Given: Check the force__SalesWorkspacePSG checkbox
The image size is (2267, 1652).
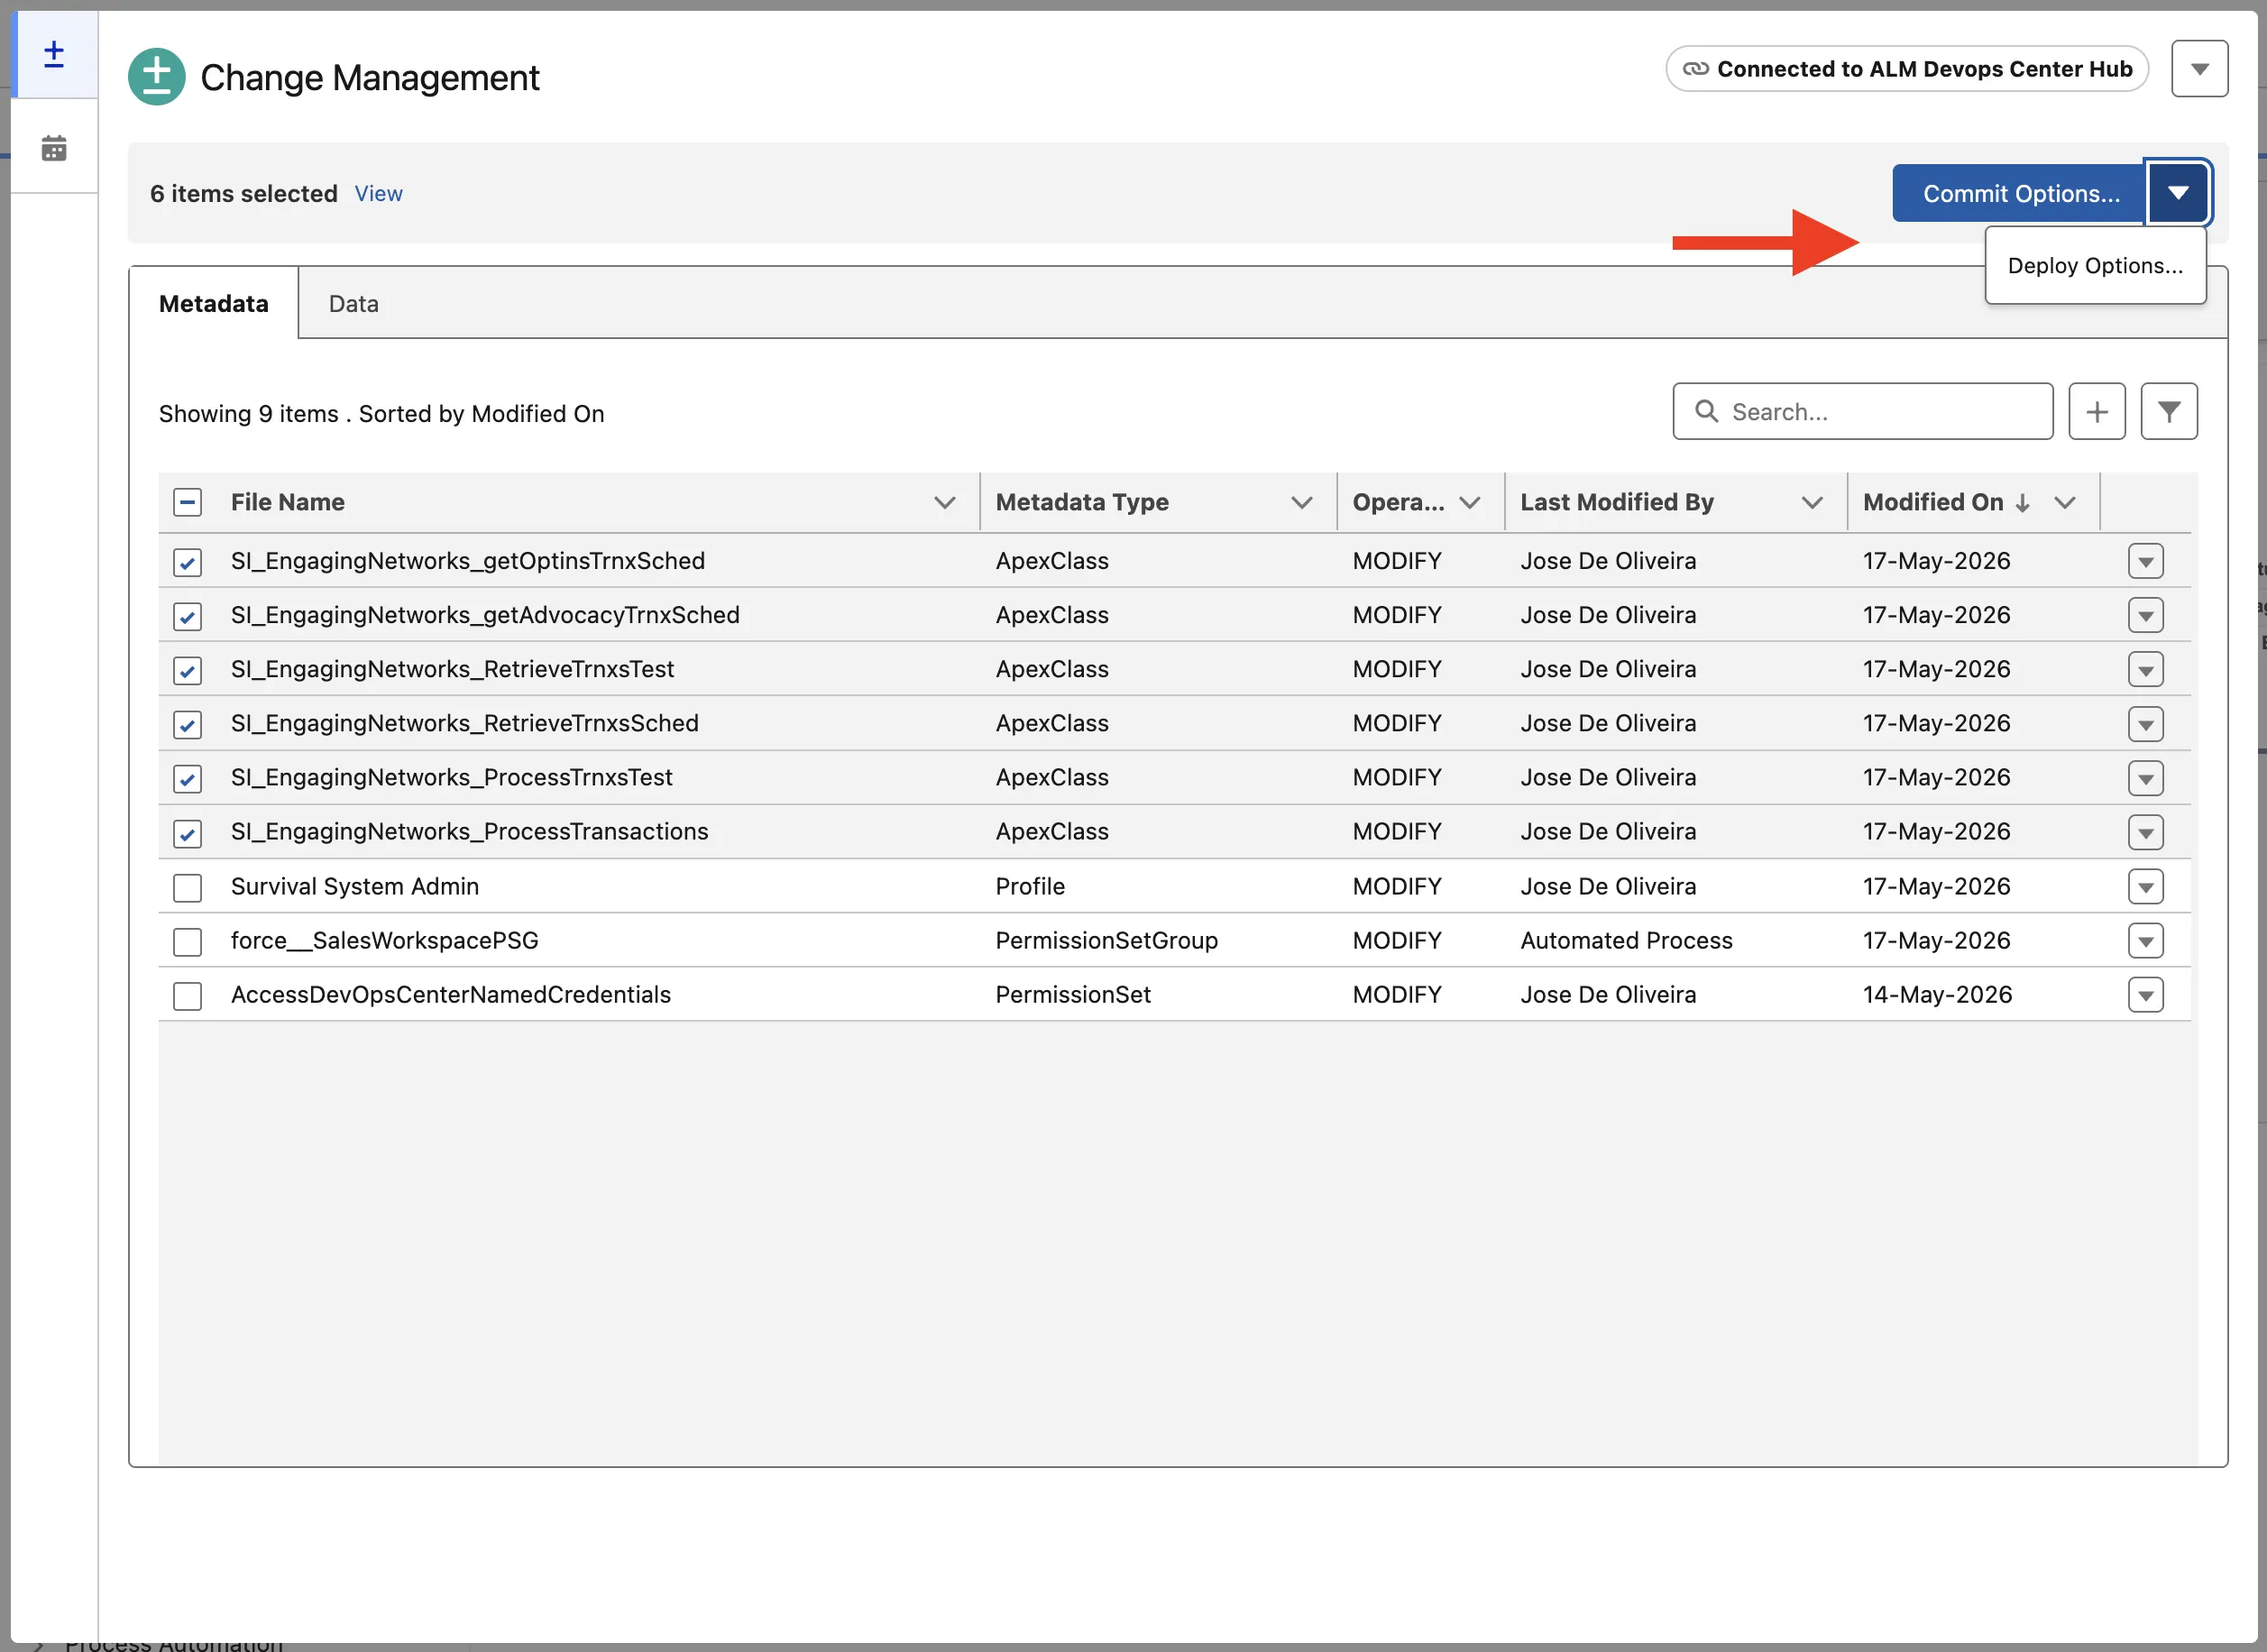Looking at the screenshot, I should click(187, 941).
